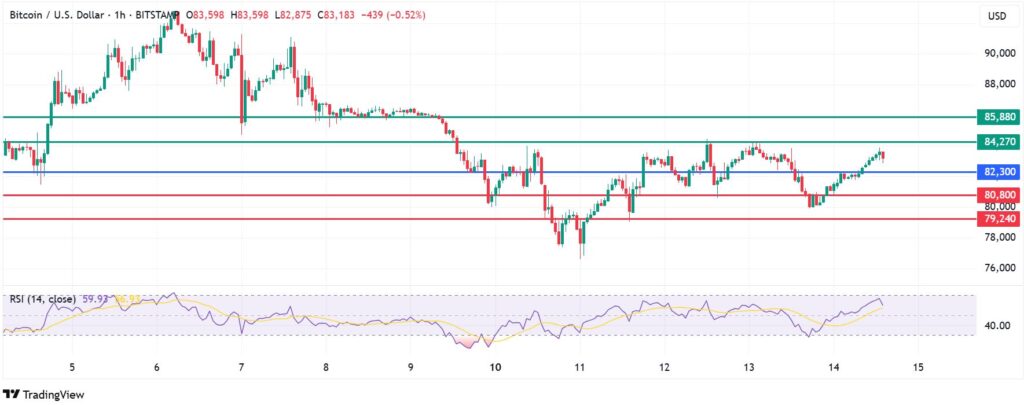Click the RSI 40.00 axis label
Viewport: 1024px width, 405px height.
pos(998,325)
